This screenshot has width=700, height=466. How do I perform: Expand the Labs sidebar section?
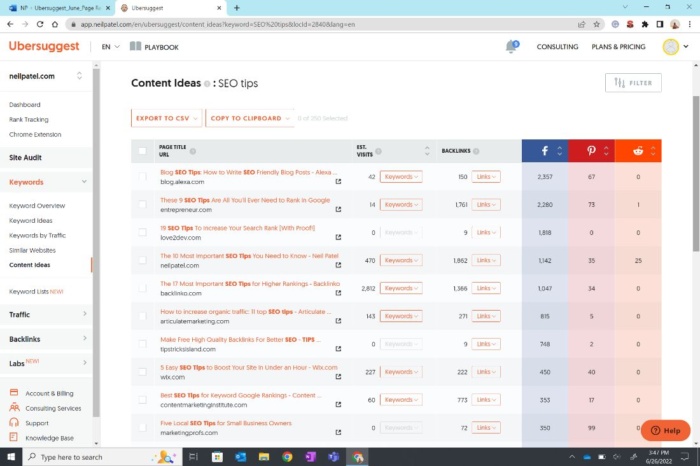pyautogui.click(x=47, y=363)
